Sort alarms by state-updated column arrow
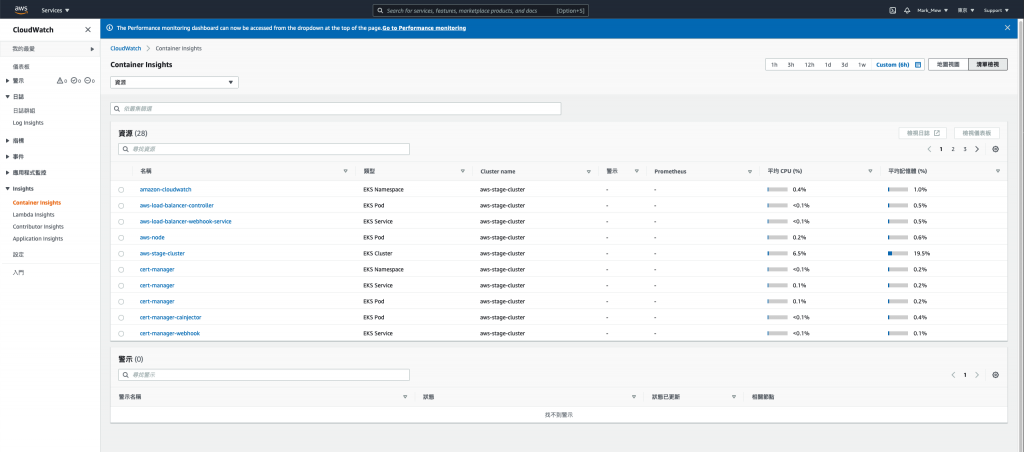Image resolution: width=1024 pixels, height=452 pixels. click(734, 396)
